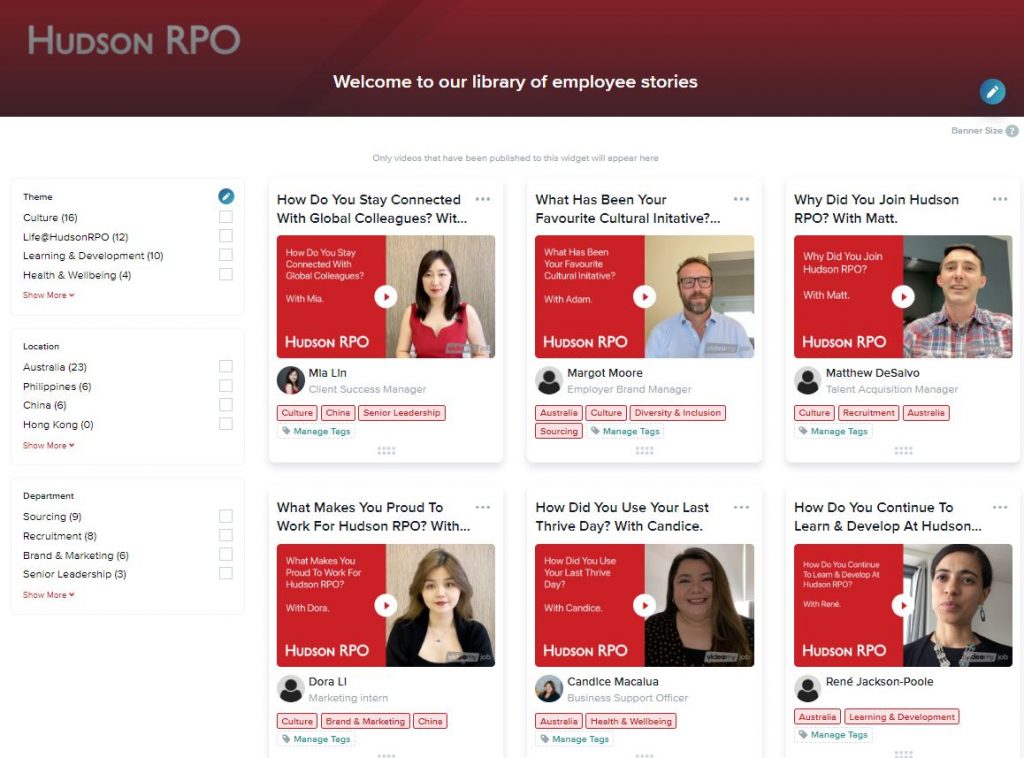Expand Show More under Theme

click(48, 295)
